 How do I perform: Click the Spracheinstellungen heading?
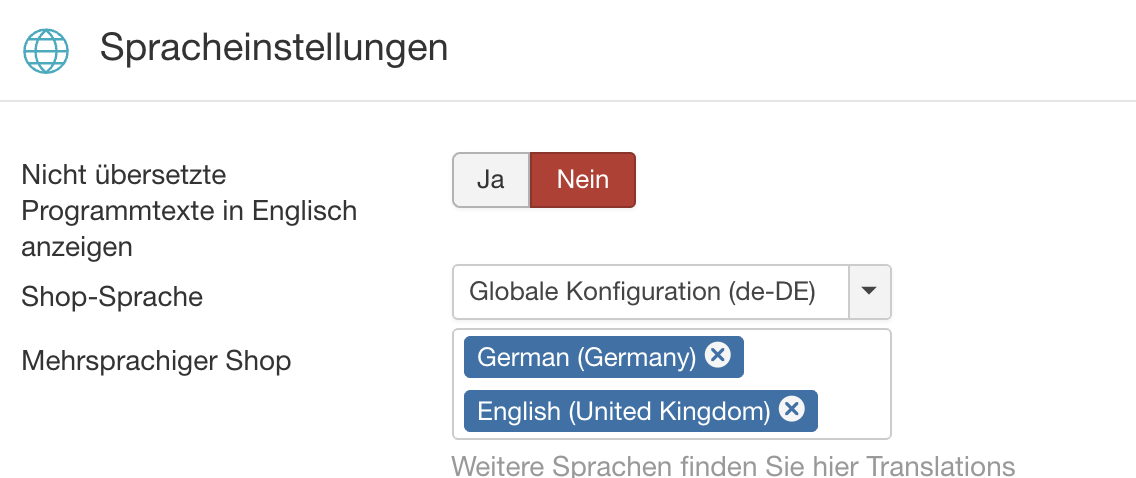click(273, 48)
